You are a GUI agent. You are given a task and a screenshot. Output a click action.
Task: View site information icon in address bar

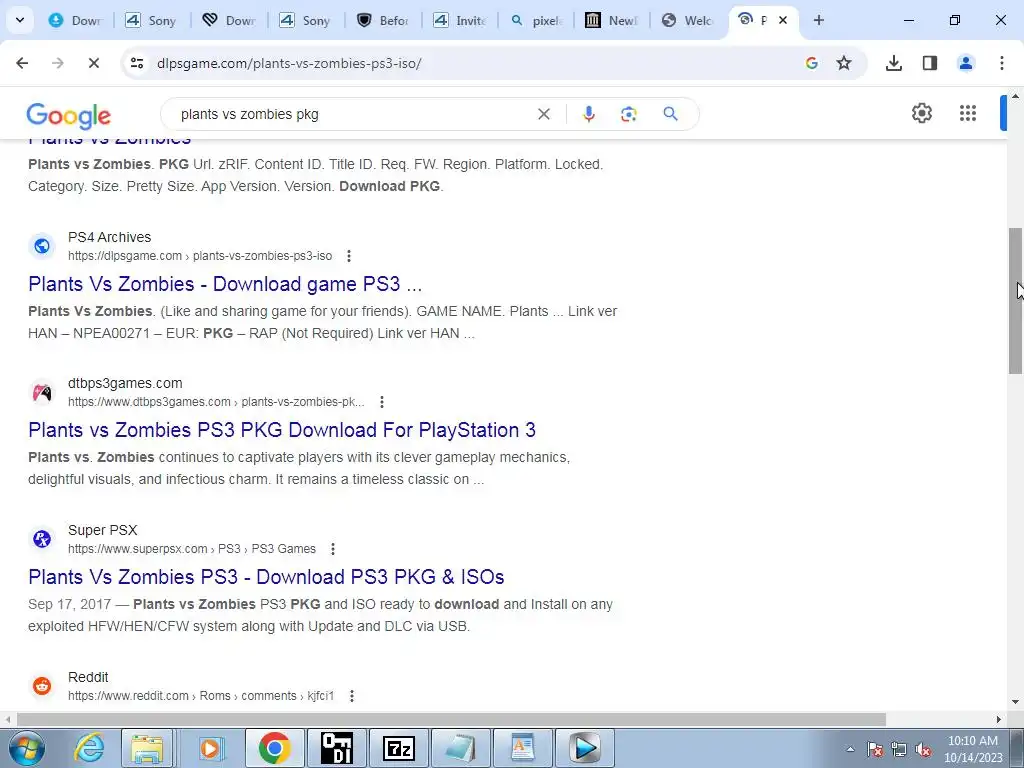tap(137, 63)
